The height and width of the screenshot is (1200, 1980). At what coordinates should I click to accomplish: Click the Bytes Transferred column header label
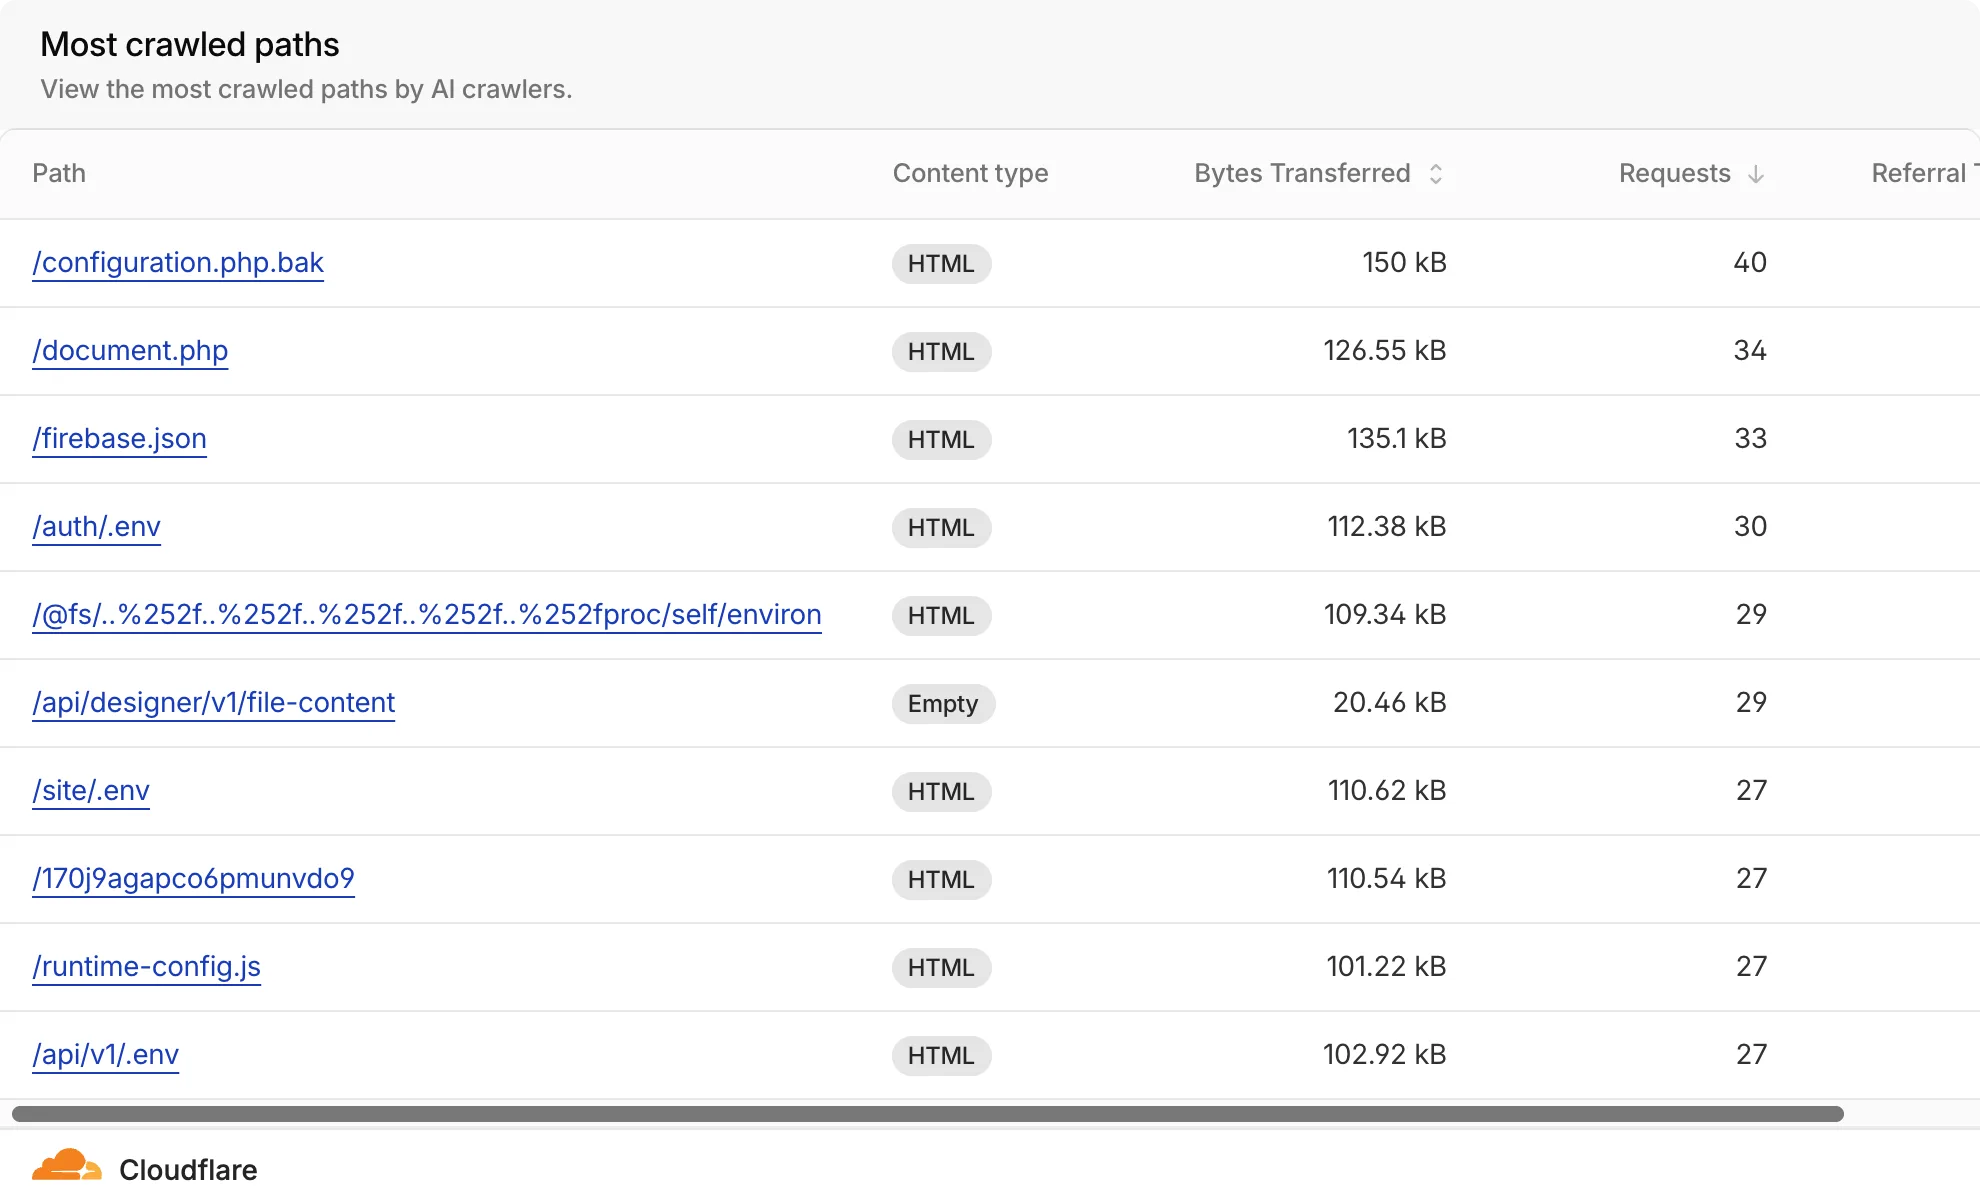click(x=1302, y=173)
